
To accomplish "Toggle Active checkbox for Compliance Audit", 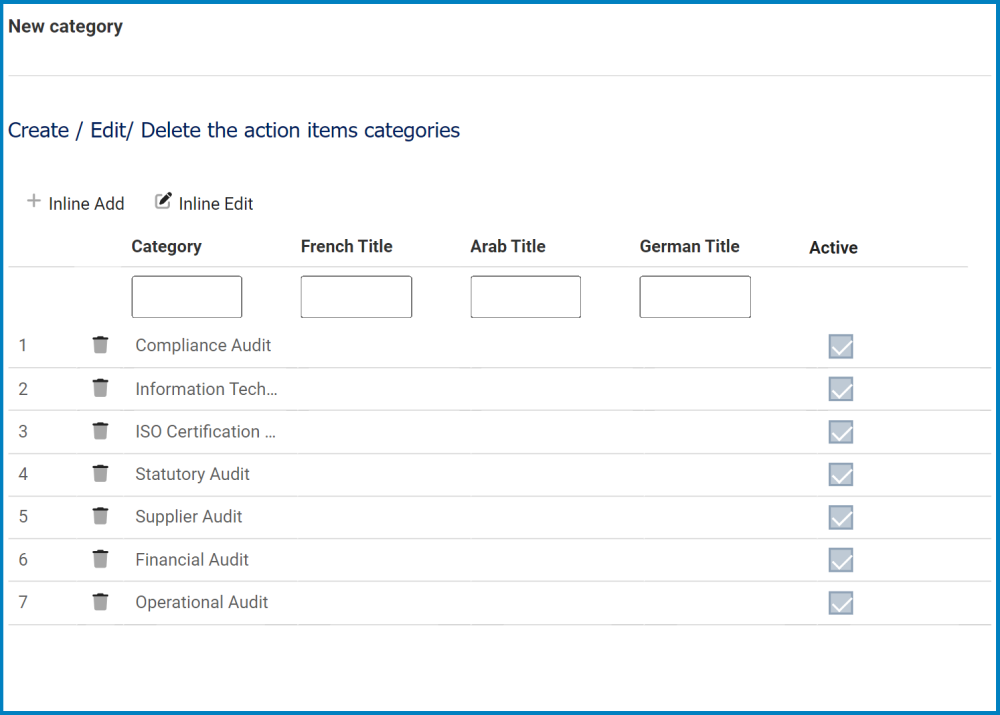I will [x=841, y=347].
